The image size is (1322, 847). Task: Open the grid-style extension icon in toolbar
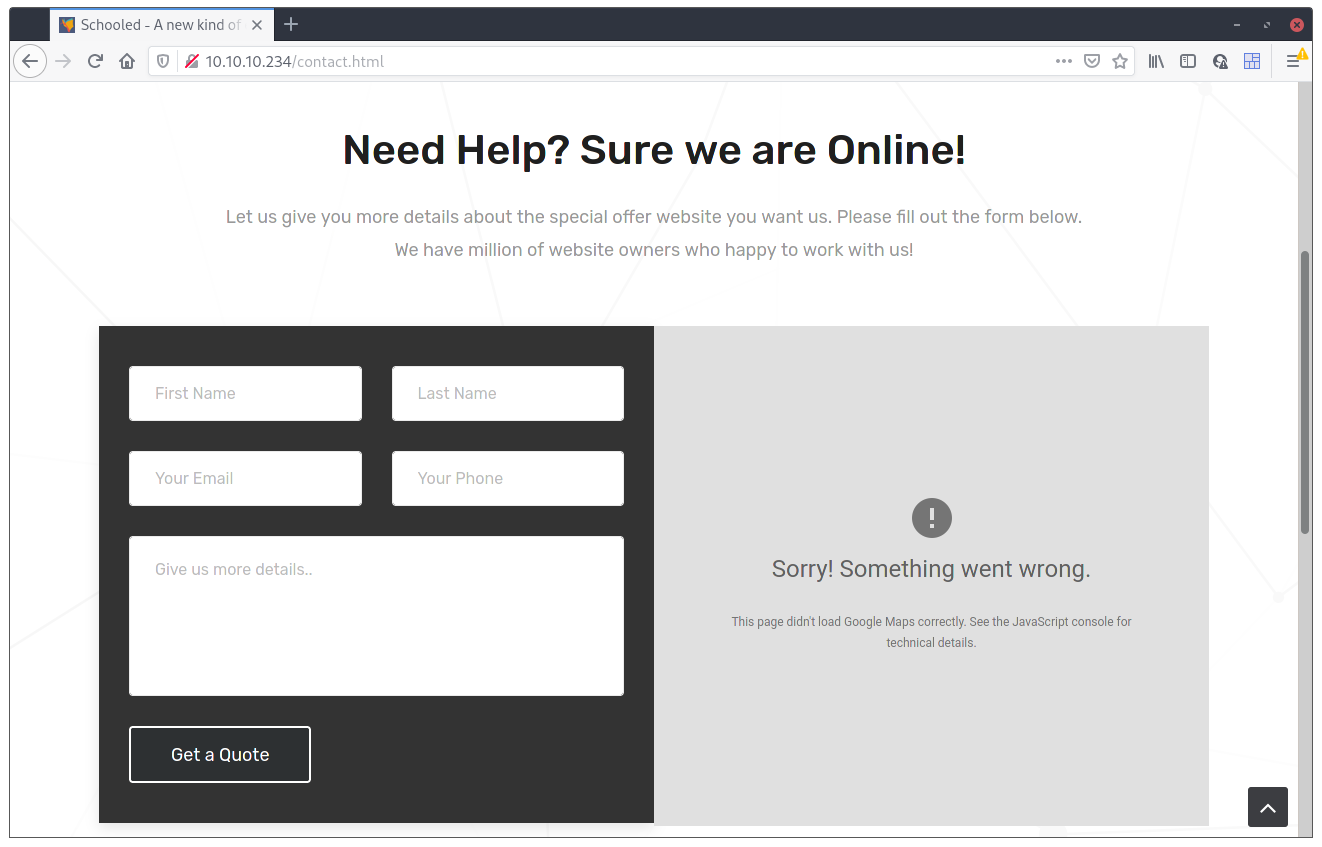(x=1252, y=61)
